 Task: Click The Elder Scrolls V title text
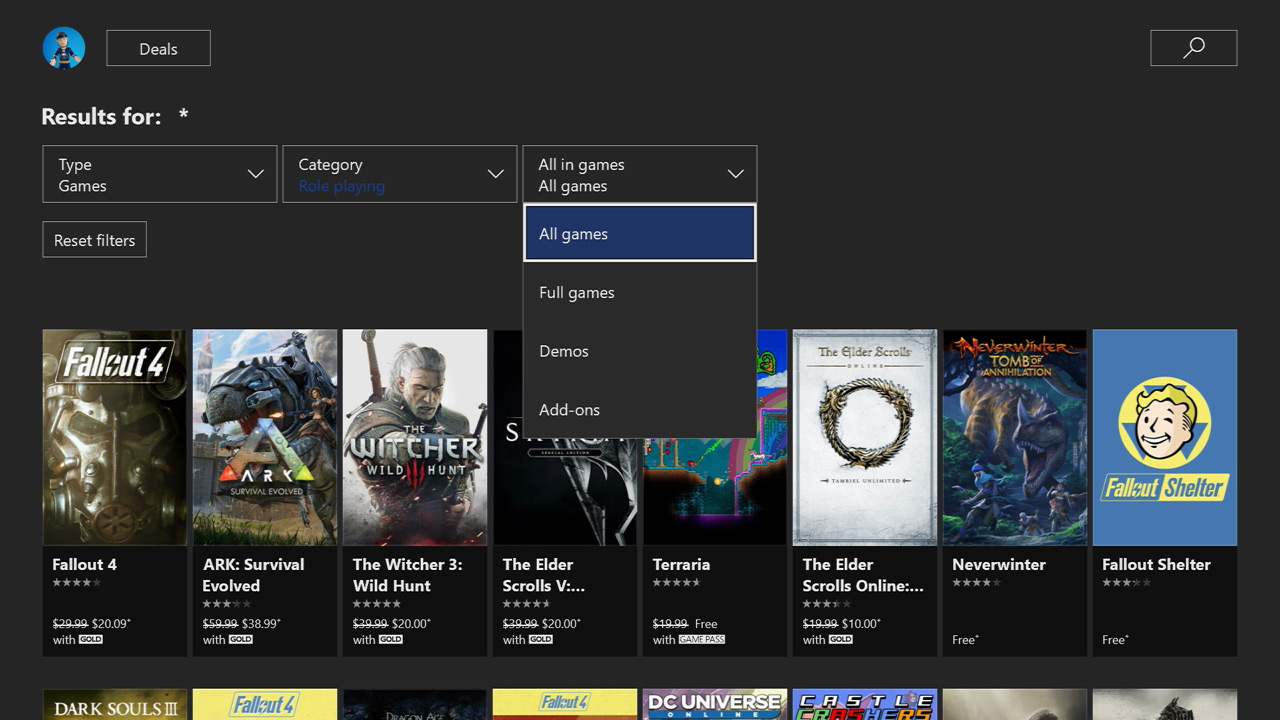pos(544,575)
